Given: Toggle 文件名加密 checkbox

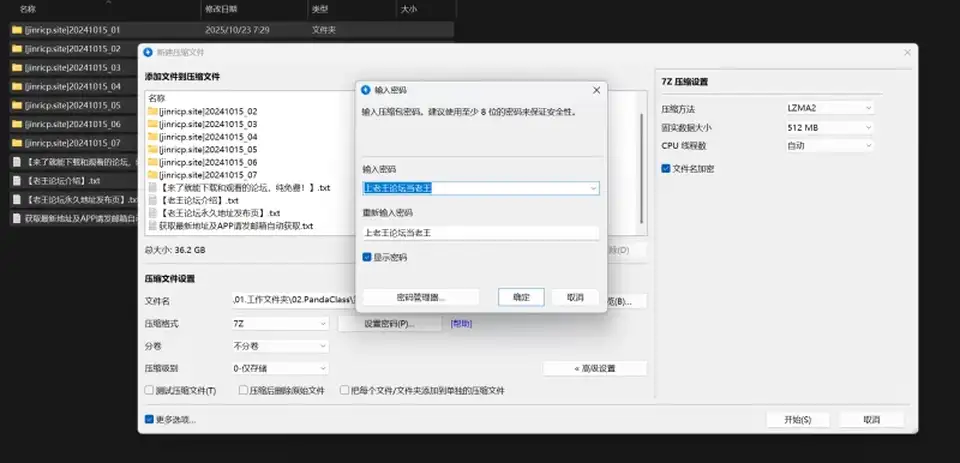Looking at the screenshot, I should click(x=666, y=168).
